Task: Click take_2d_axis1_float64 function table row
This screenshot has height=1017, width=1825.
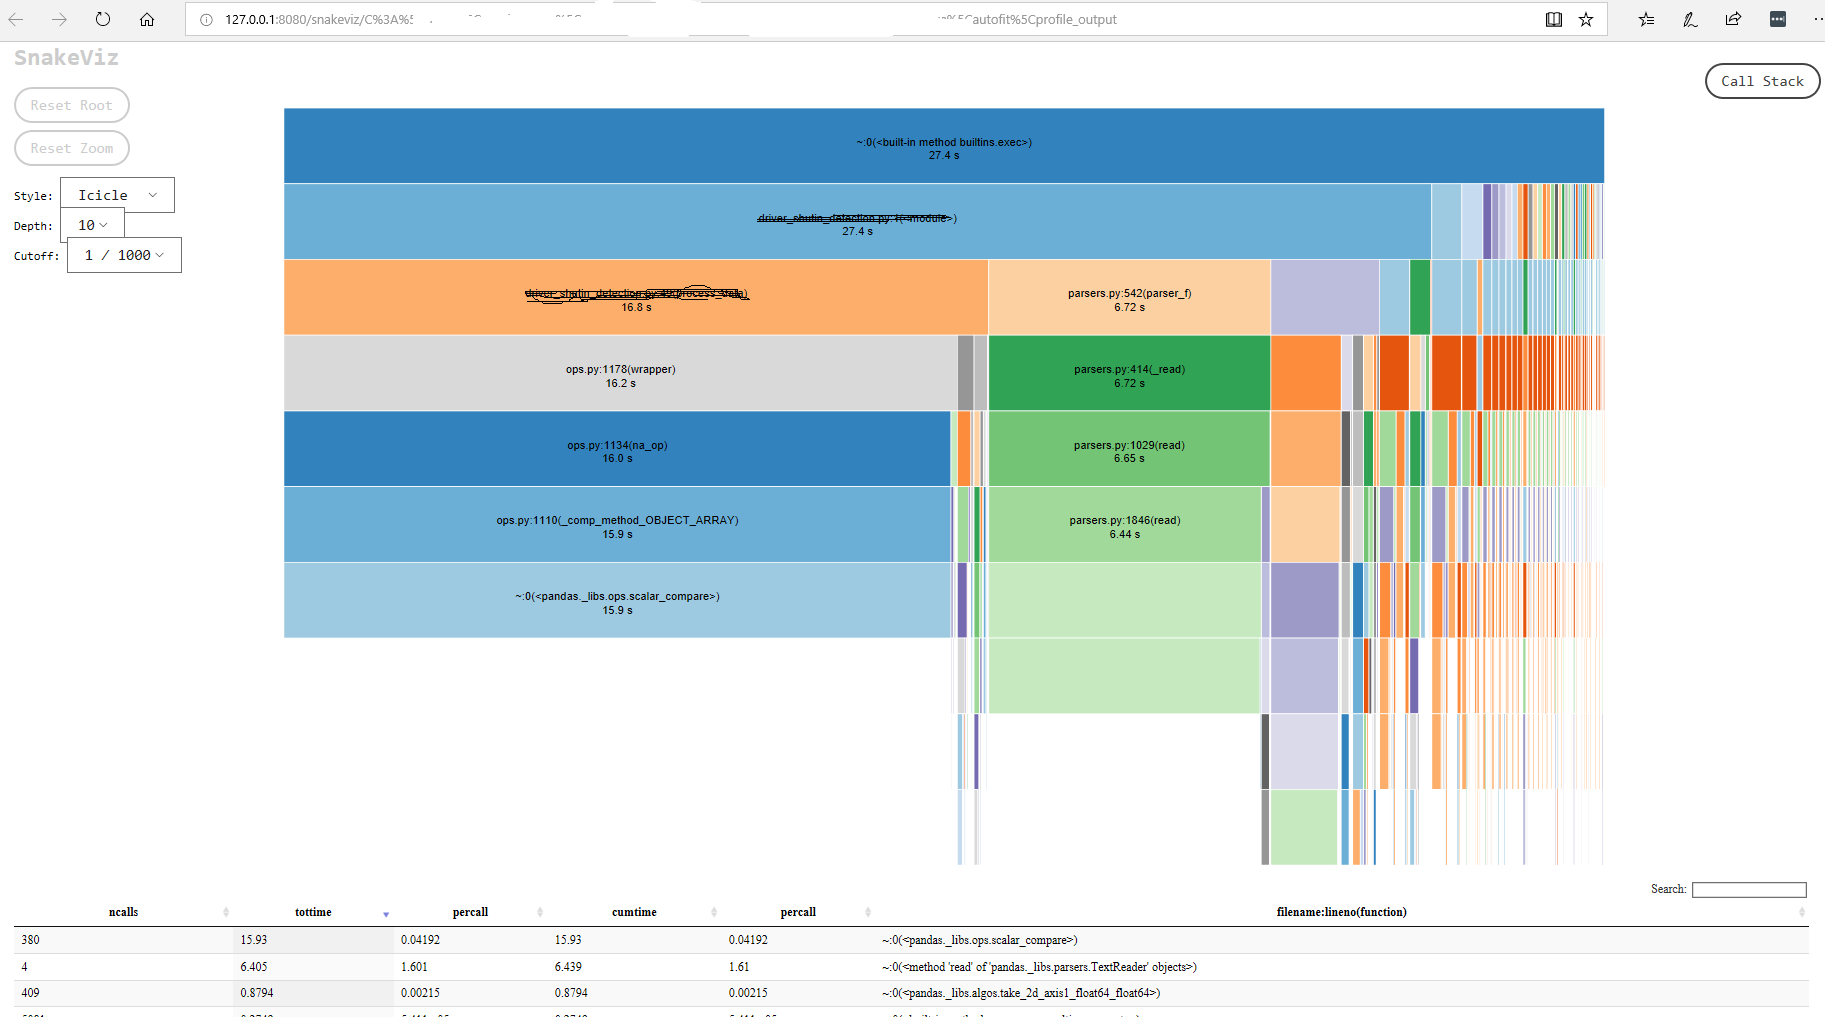Action: point(911,993)
